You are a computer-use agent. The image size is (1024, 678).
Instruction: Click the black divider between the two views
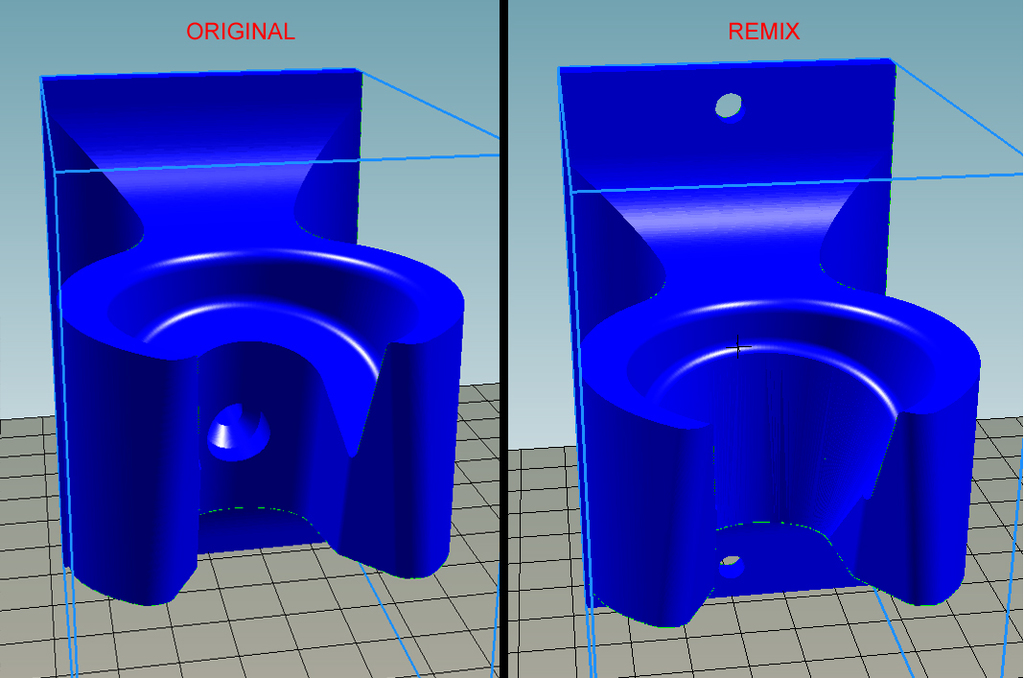[503, 339]
